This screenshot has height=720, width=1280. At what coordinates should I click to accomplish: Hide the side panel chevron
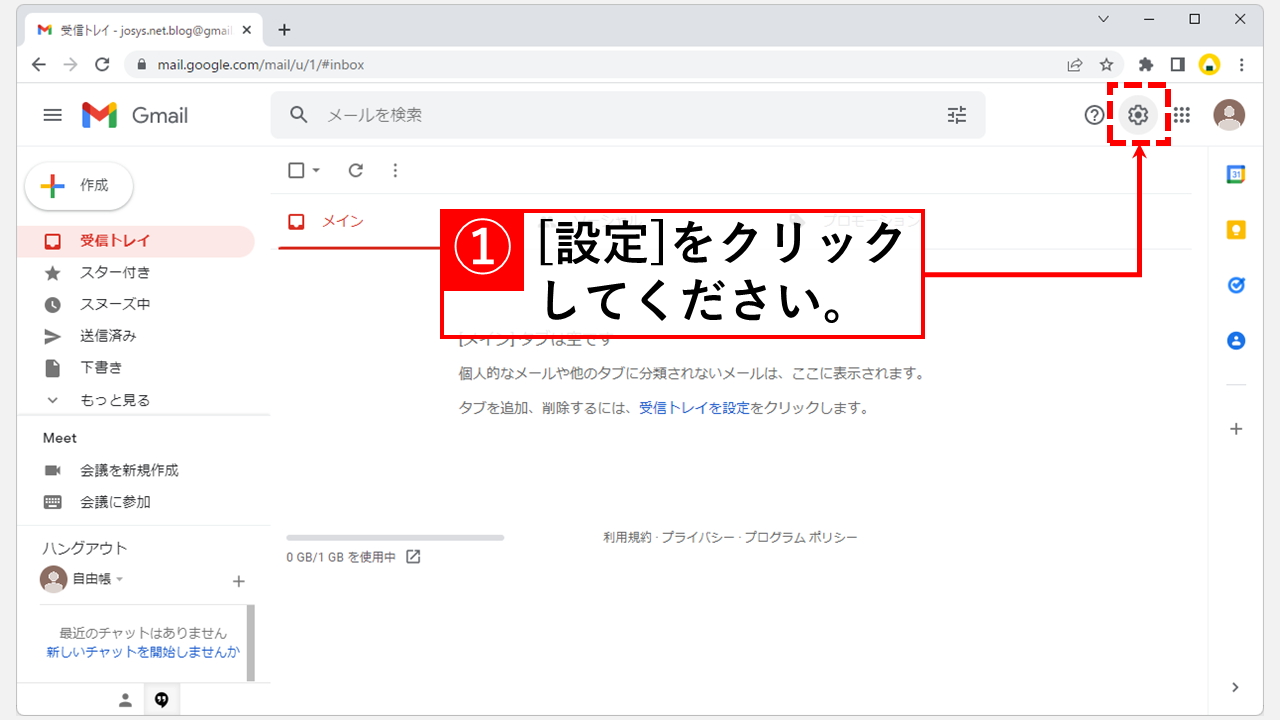[1236, 687]
